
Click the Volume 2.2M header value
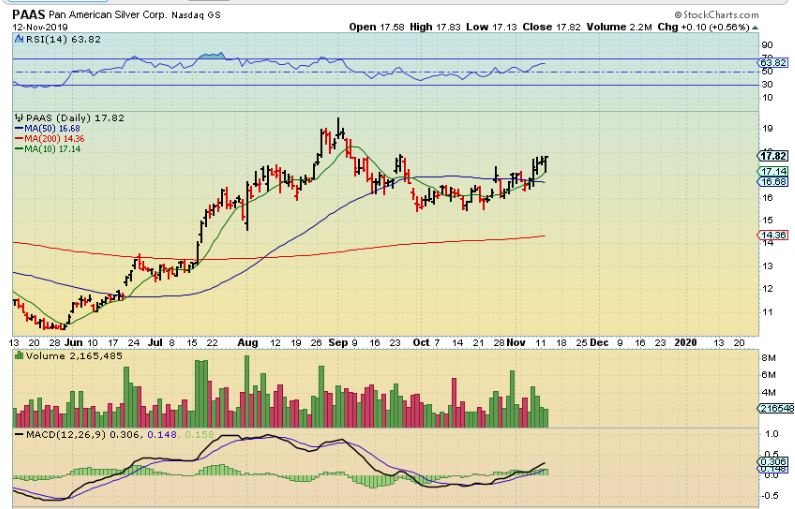coord(619,27)
